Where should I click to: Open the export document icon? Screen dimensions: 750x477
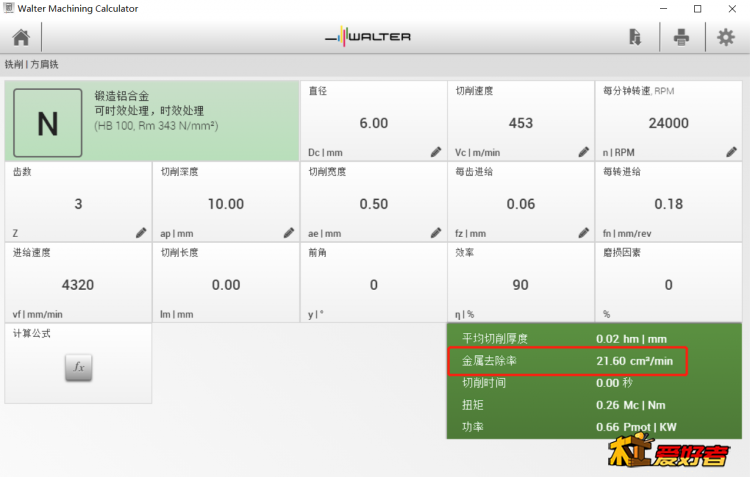coord(635,37)
